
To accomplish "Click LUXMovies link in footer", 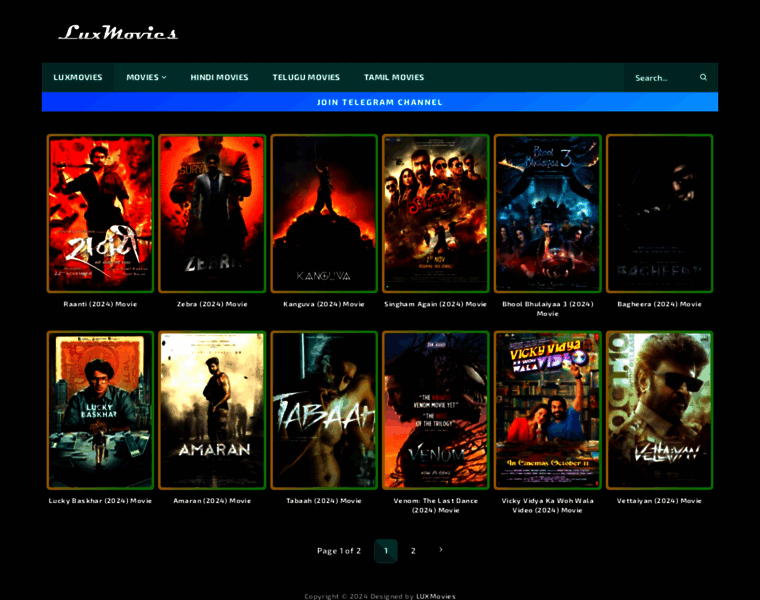I will coord(436,596).
